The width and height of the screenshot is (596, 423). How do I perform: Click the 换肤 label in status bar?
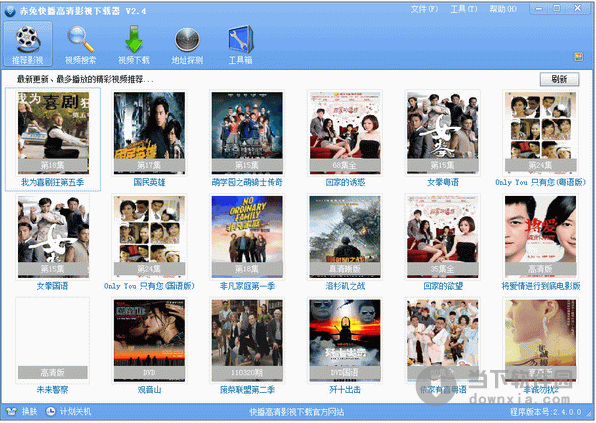point(29,411)
